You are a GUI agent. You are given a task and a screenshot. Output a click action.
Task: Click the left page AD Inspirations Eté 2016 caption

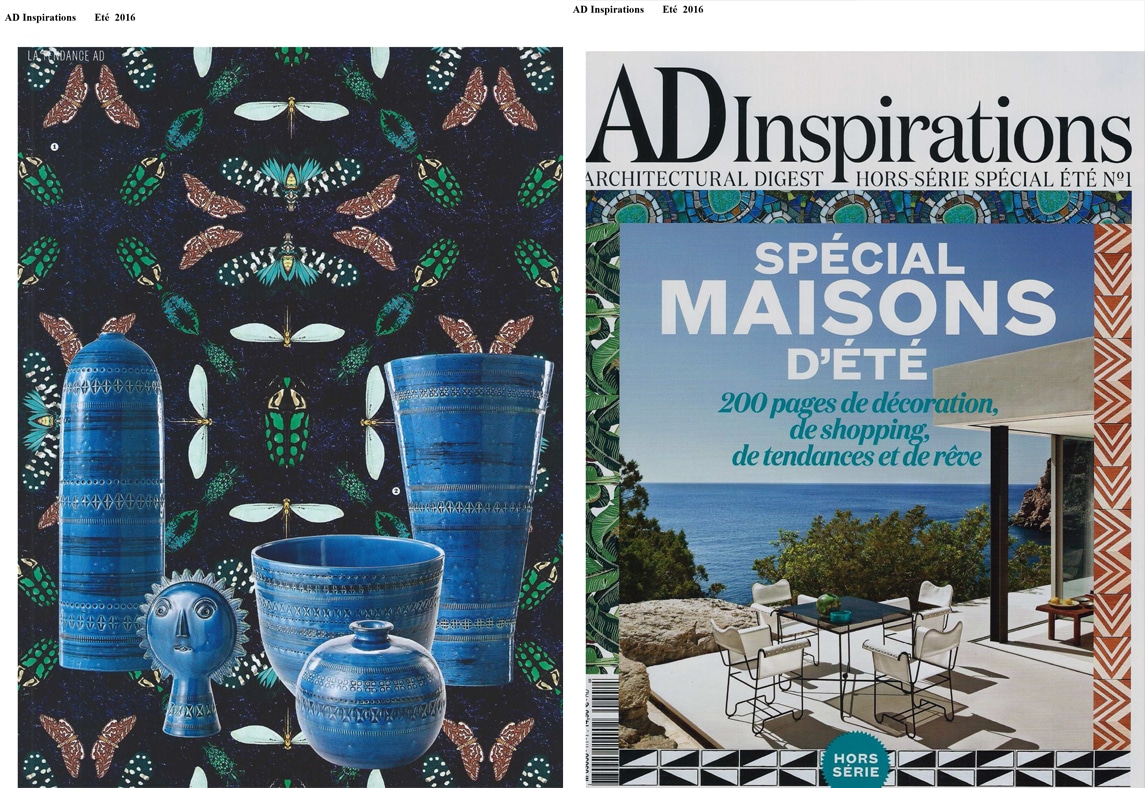pos(70,18)
